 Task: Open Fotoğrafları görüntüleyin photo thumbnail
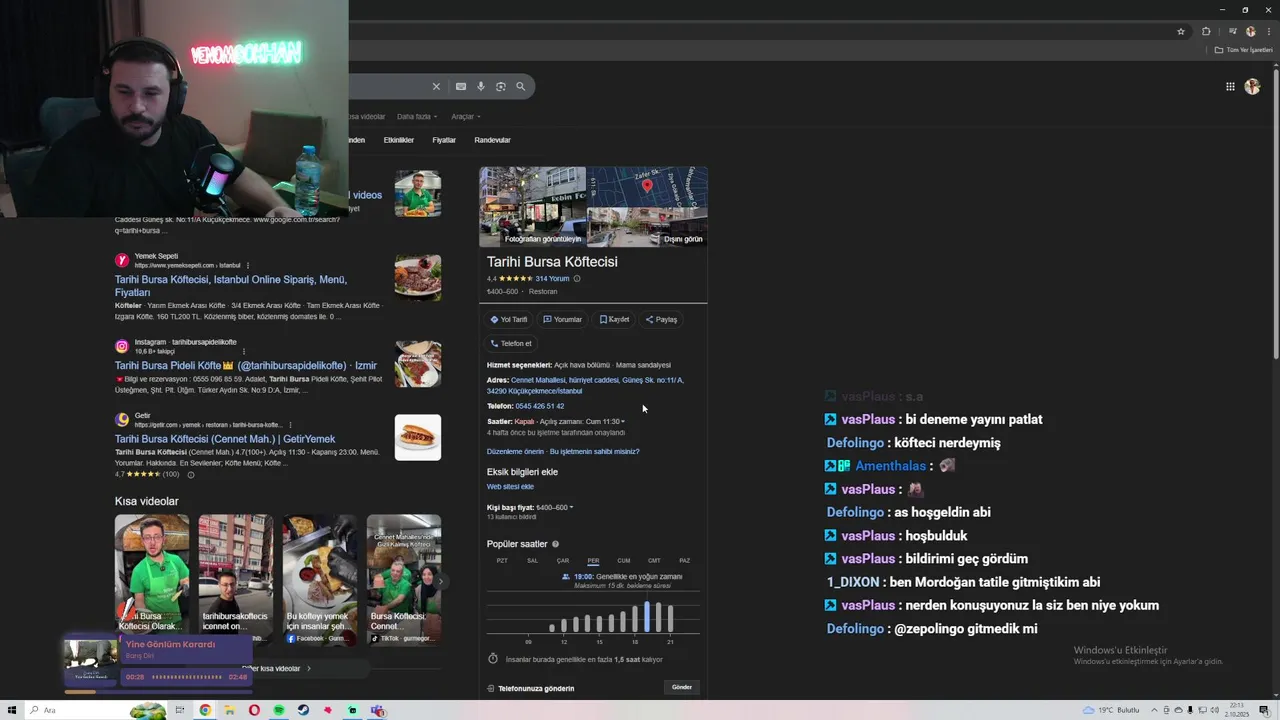[533, 207]
